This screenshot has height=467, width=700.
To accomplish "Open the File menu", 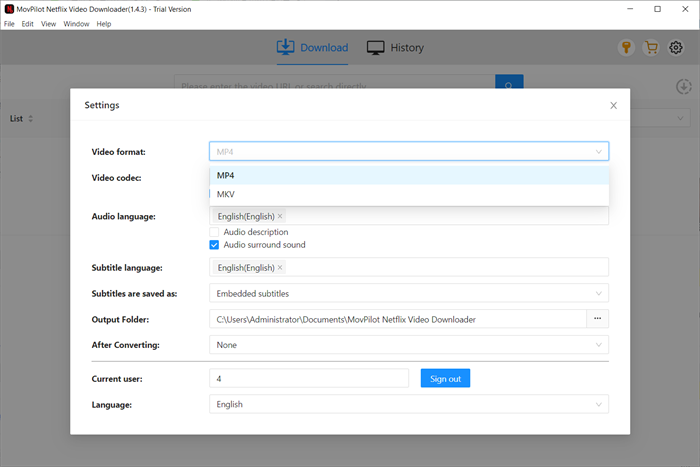I will (x=9, y=24).
